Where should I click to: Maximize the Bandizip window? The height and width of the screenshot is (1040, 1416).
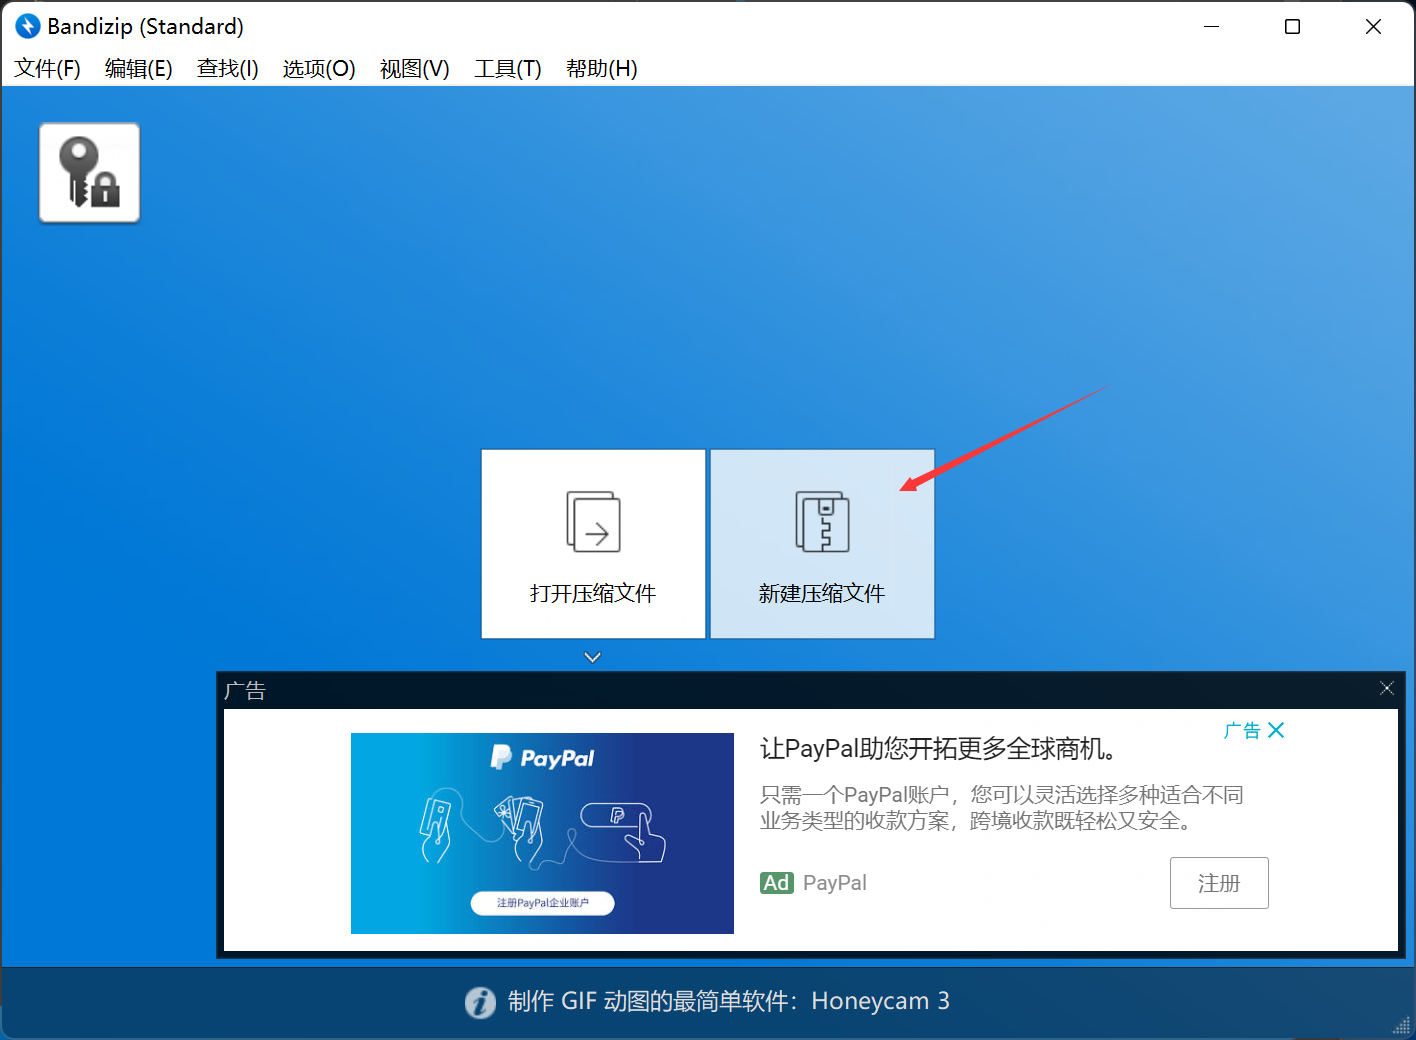click(x=1292, y=26)
